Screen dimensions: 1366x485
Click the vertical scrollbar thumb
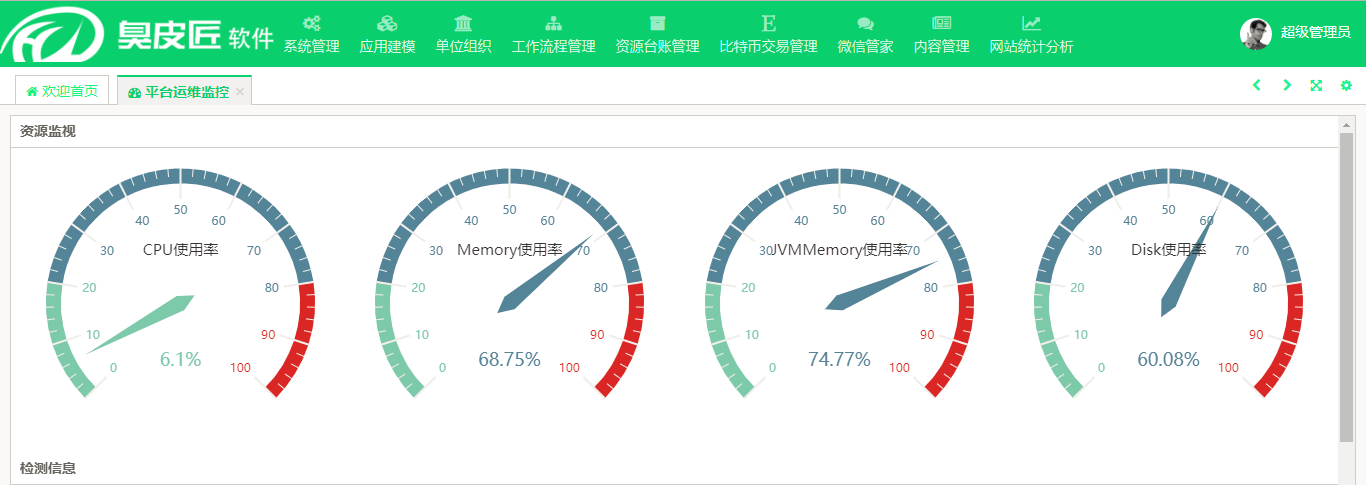click(1346, 285)
